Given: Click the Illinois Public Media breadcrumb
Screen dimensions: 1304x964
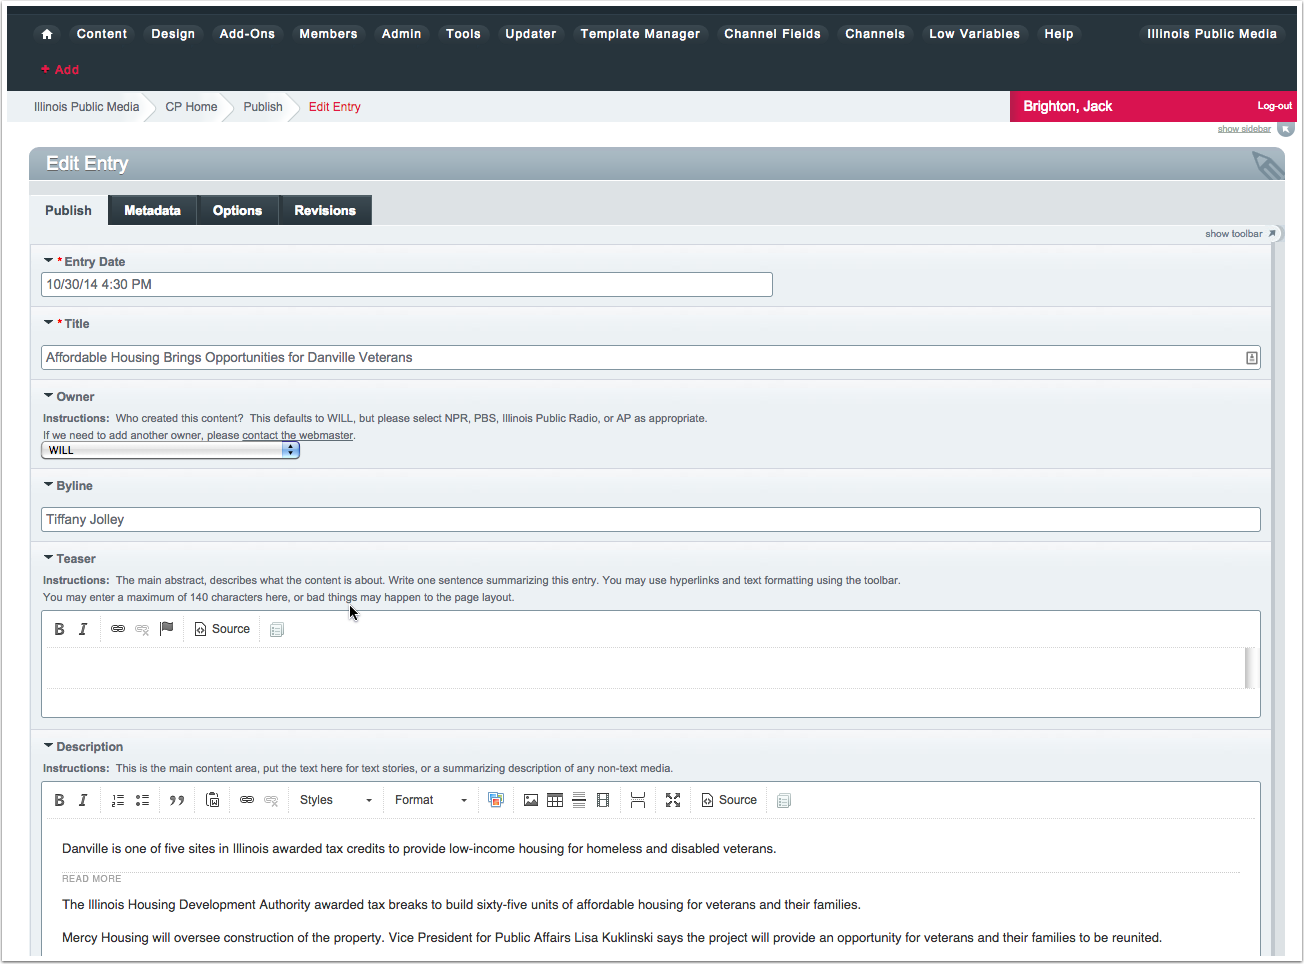Looking at the screenshot, I should point(87,107).
